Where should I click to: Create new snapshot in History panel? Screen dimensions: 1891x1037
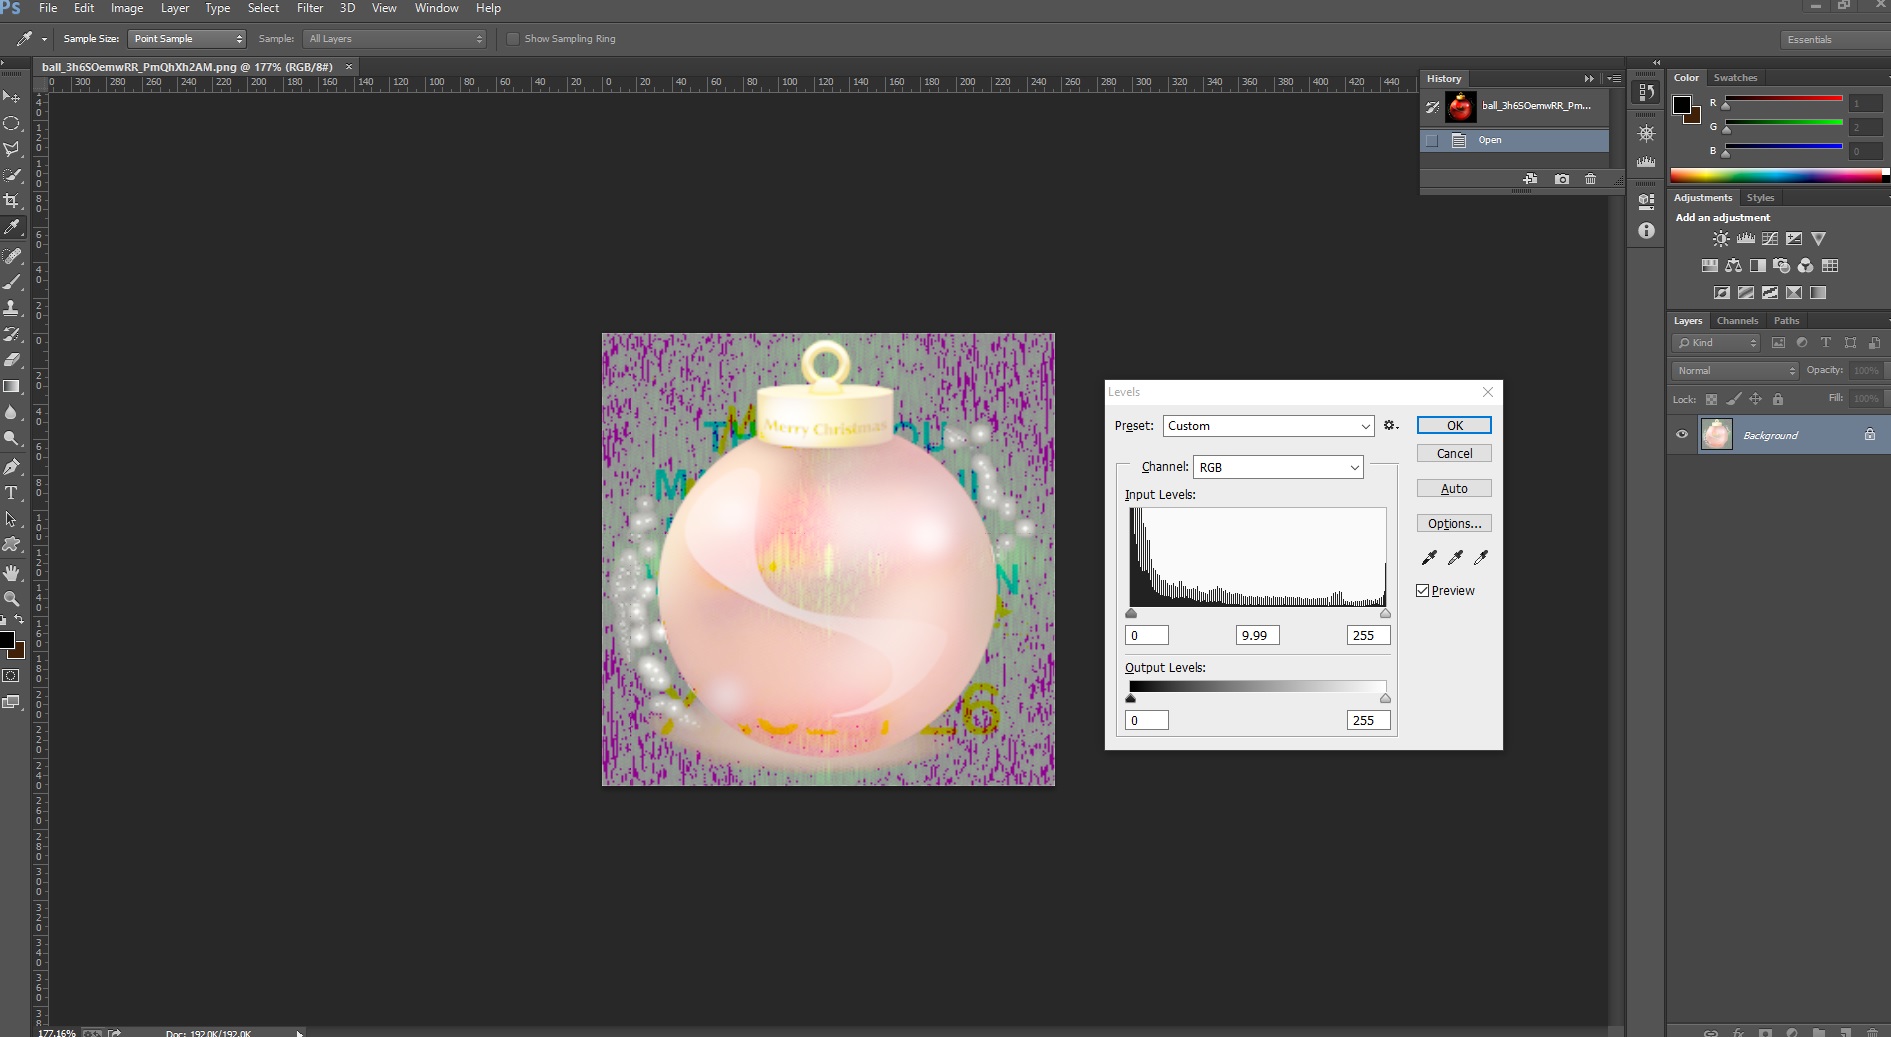(1562, 179)
